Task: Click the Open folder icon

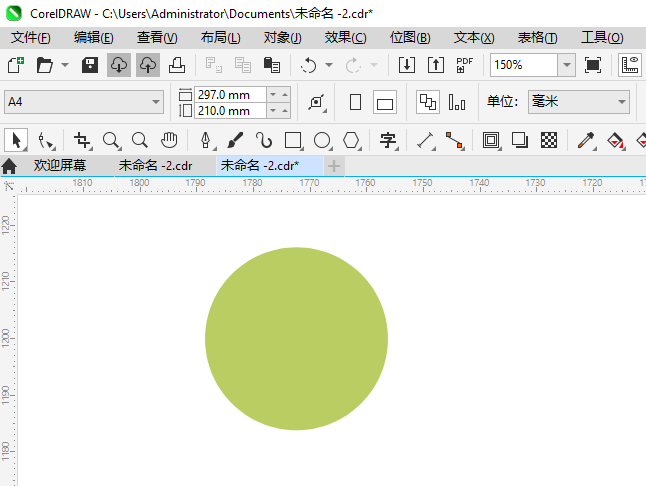Action: coord(44,65)
